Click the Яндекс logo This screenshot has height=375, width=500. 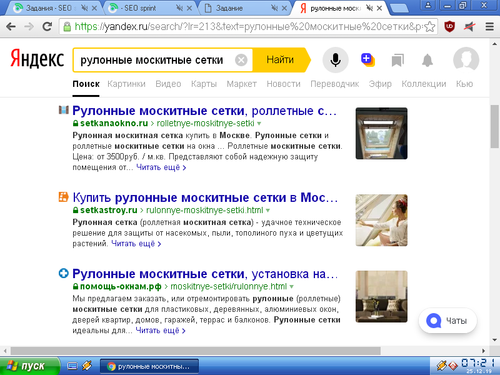click(x=37, y=59)
